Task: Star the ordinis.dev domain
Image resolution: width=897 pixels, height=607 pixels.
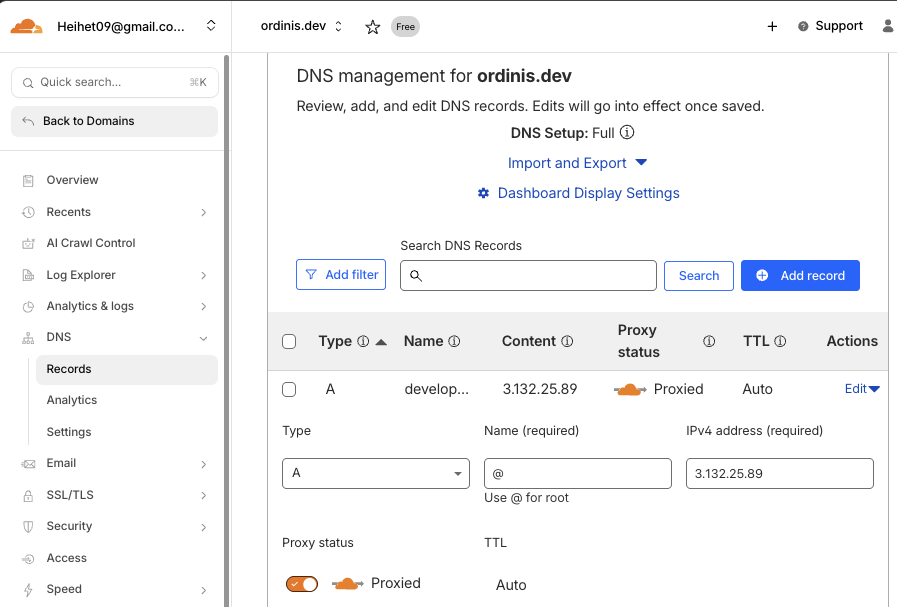Action: coord(372,27)
